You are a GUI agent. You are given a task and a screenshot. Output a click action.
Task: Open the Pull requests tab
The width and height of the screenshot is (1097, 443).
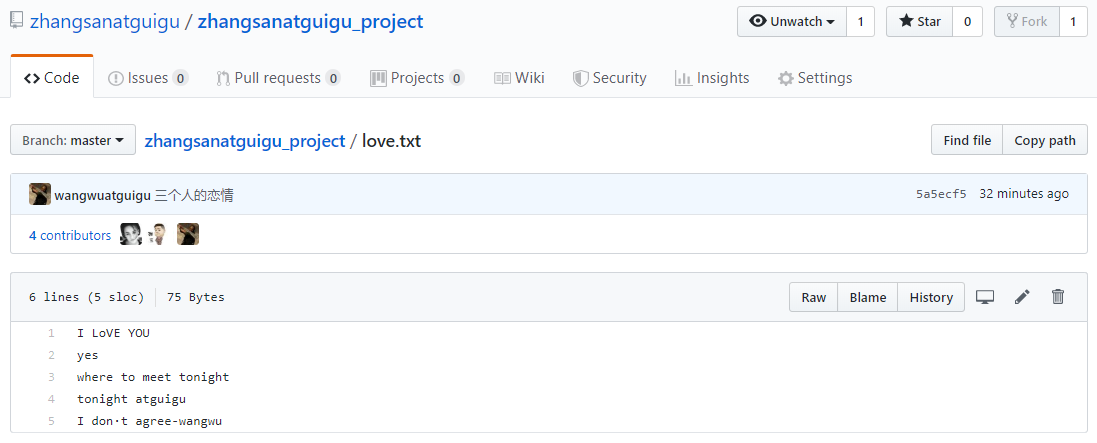[x=278, y=78]
